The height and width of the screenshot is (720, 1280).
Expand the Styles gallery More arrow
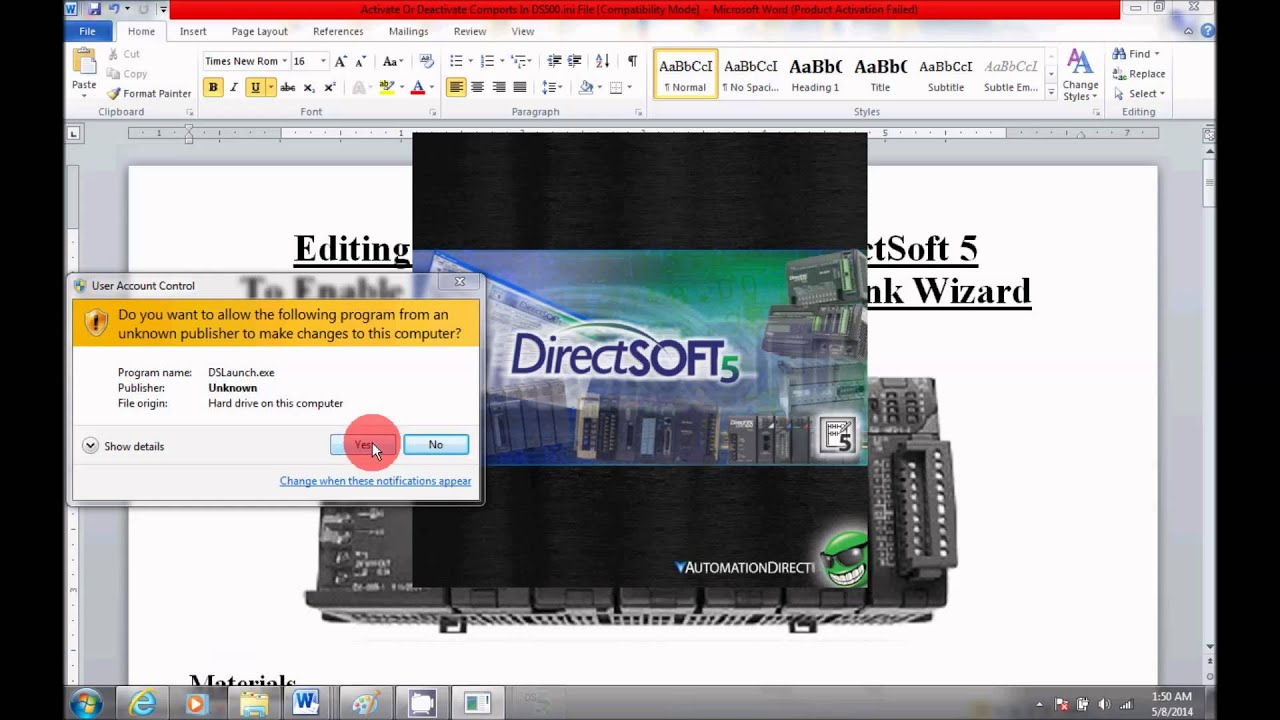click(1051, 92)
